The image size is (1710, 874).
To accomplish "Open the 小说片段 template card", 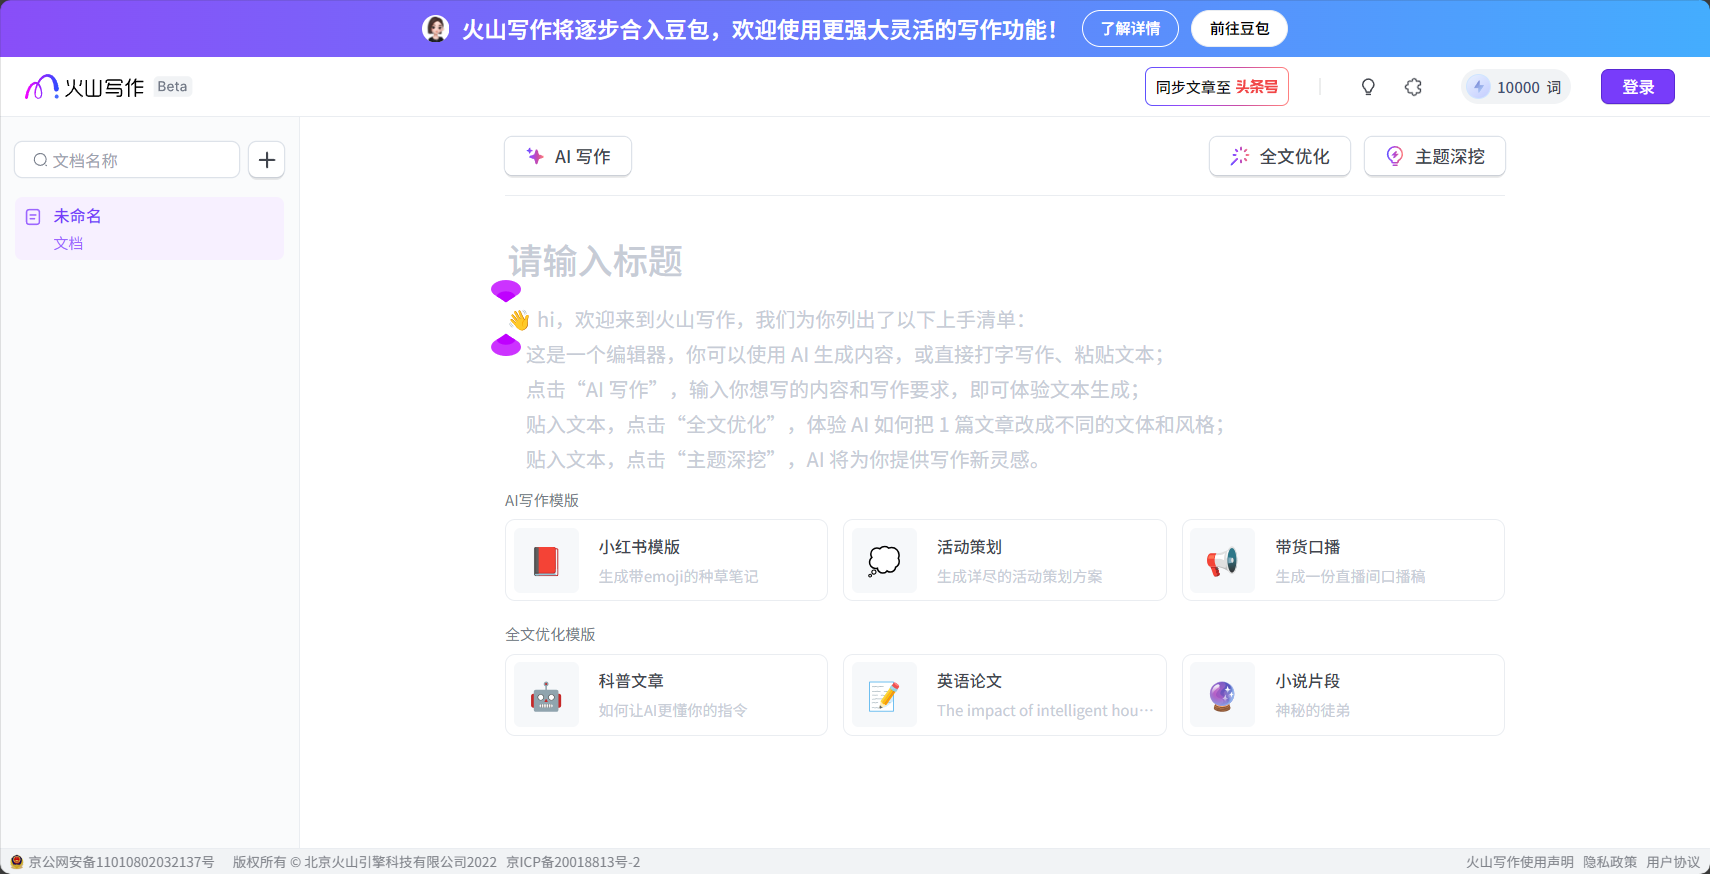I will click(x=1343, y=695).
